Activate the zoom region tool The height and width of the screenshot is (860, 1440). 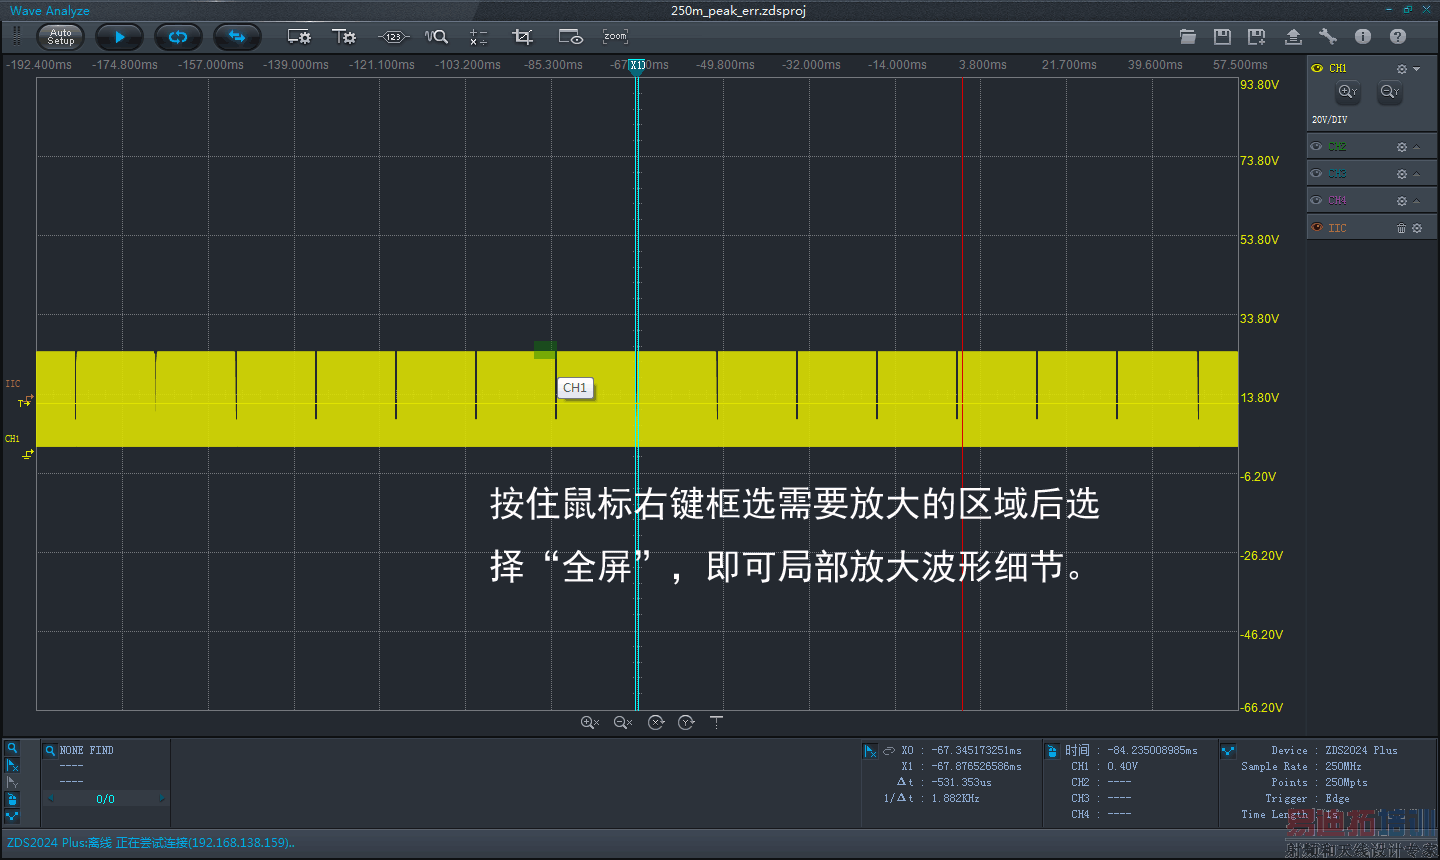tap(615, 37)
